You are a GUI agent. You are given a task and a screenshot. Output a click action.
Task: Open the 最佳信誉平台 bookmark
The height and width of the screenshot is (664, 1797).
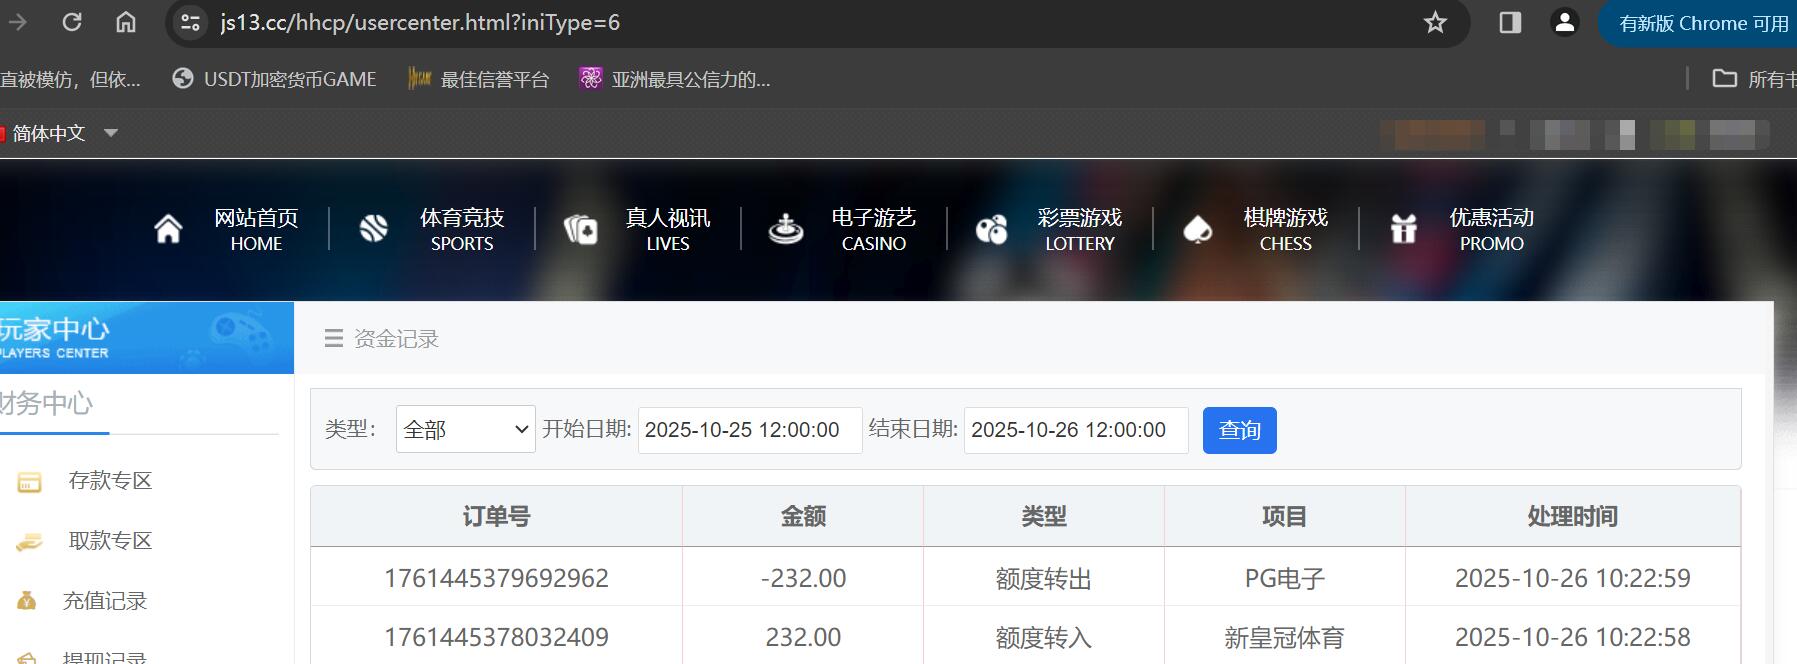click(480, 79)
